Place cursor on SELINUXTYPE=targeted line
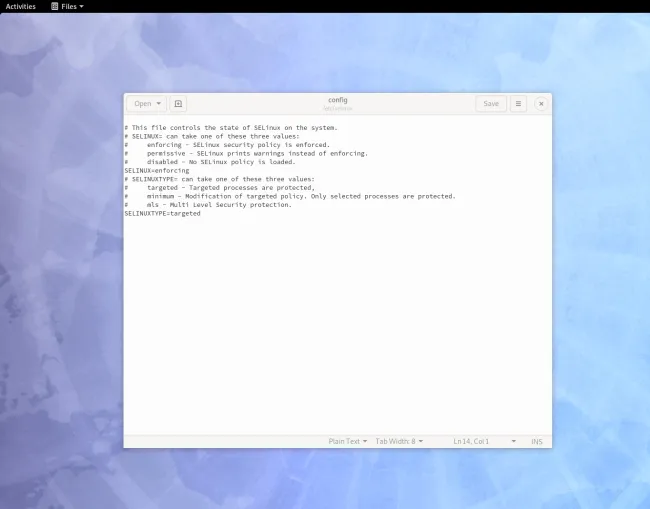This screenshot has width=650, height=509. [x=162, y=213]
